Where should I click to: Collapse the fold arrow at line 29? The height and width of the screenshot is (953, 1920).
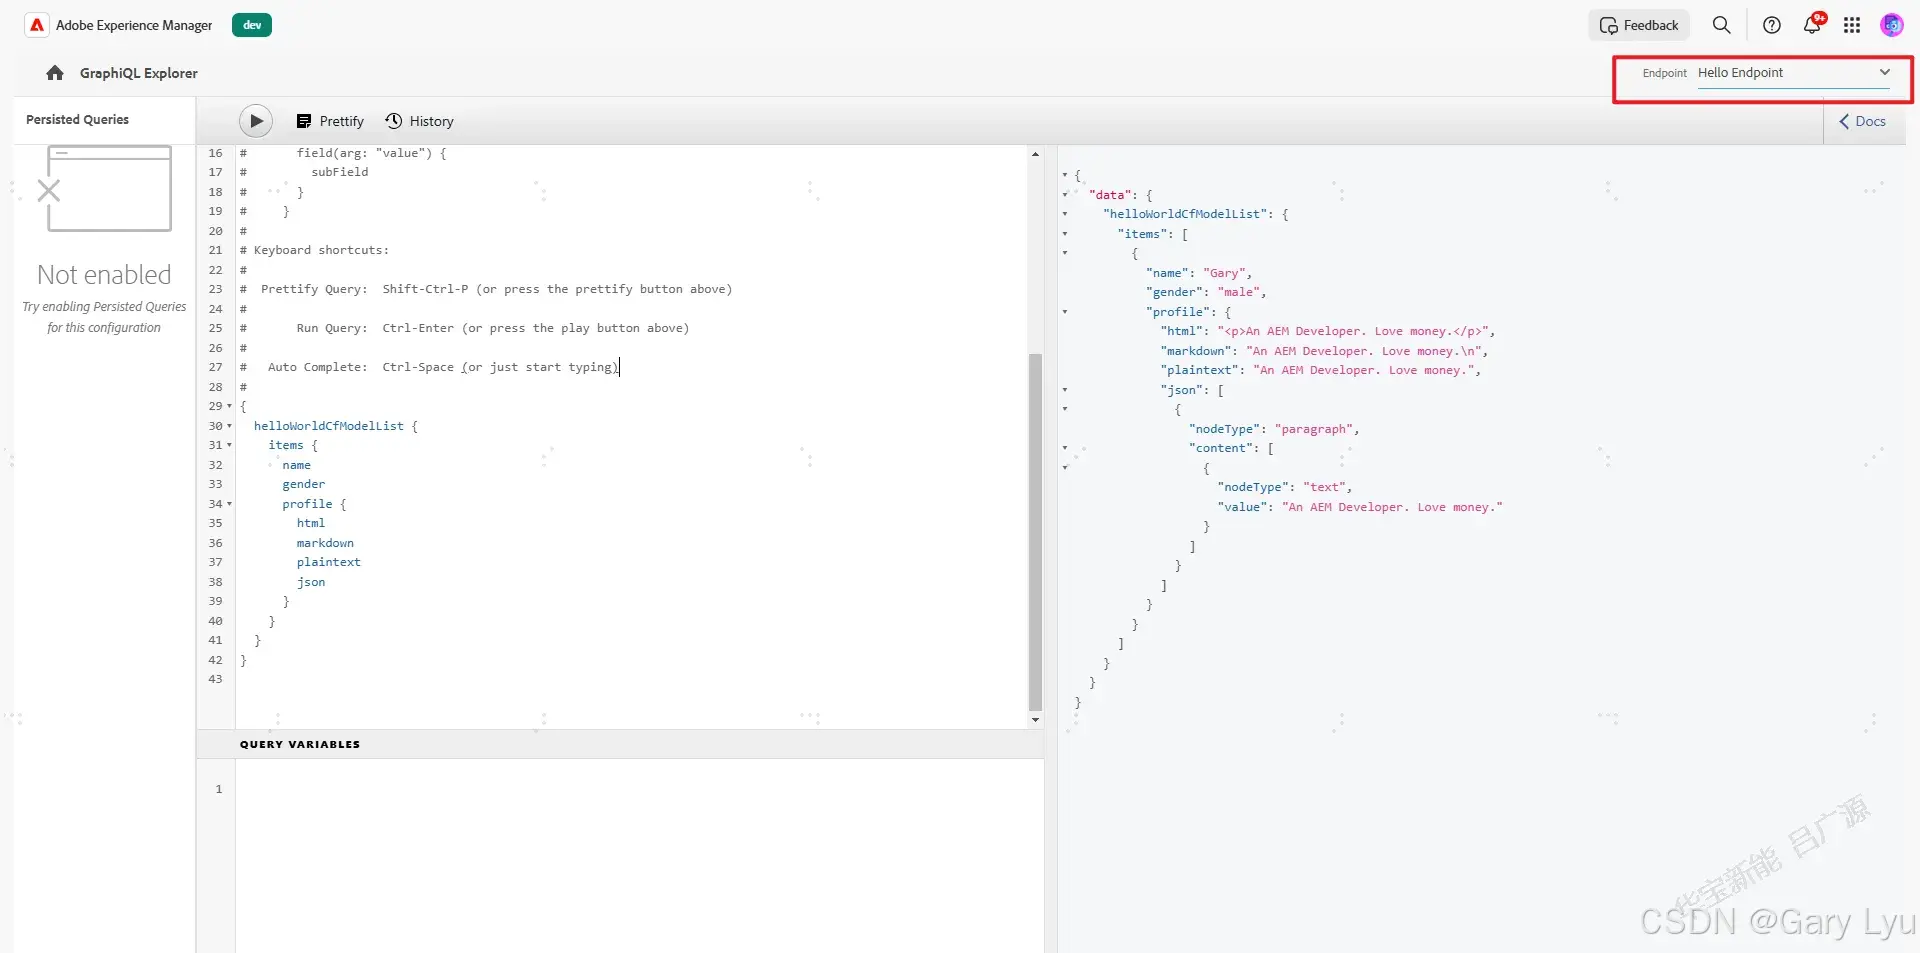[x=229, y=406]
